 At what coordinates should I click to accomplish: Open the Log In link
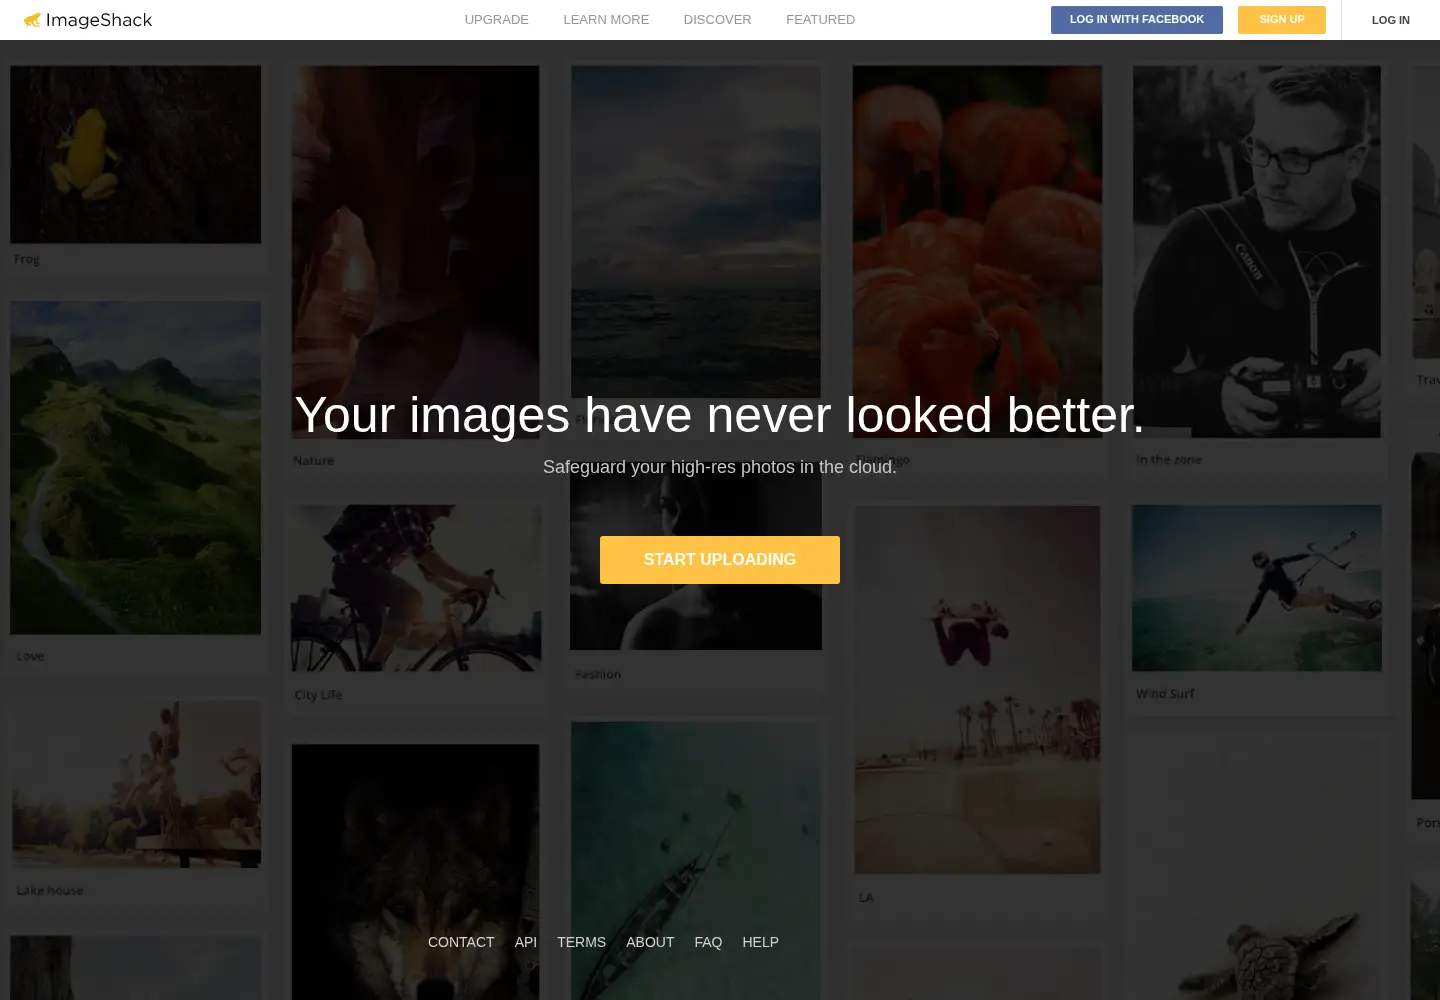(x=1390, y=20)
